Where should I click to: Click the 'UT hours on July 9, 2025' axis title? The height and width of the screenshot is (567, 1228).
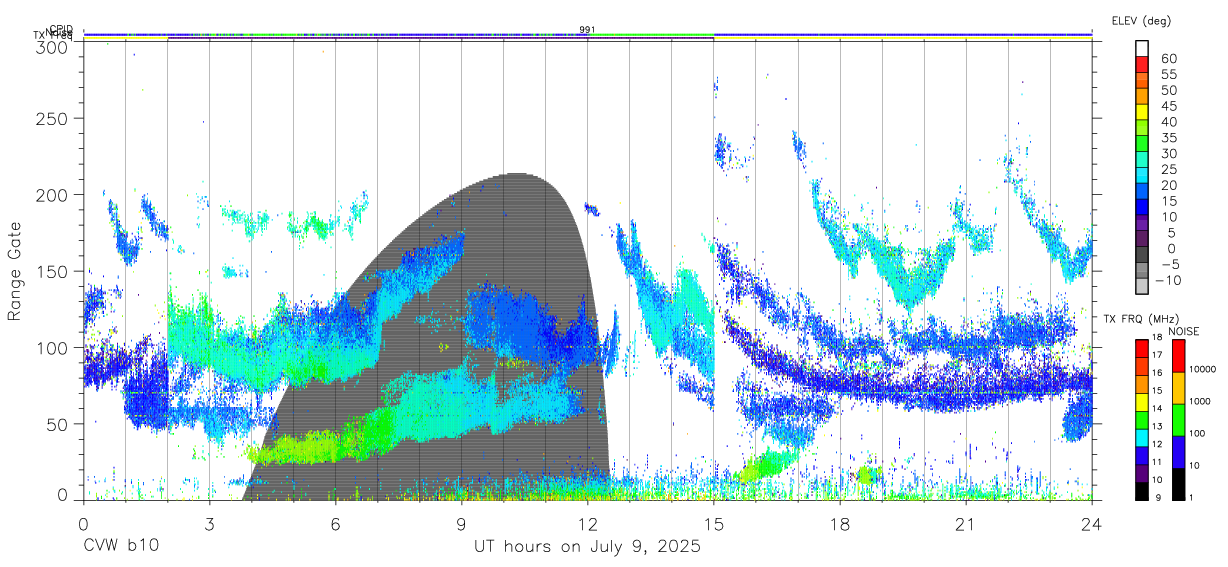587,547
